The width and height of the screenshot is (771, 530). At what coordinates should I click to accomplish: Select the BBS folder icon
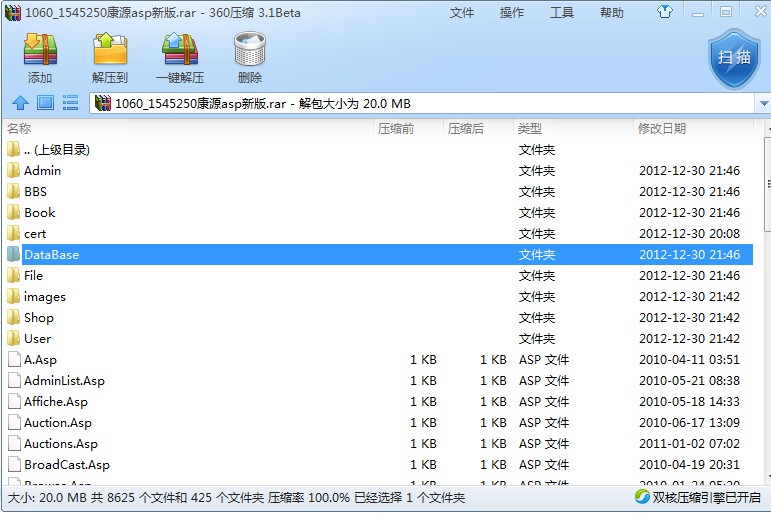(x=14, y=192)
